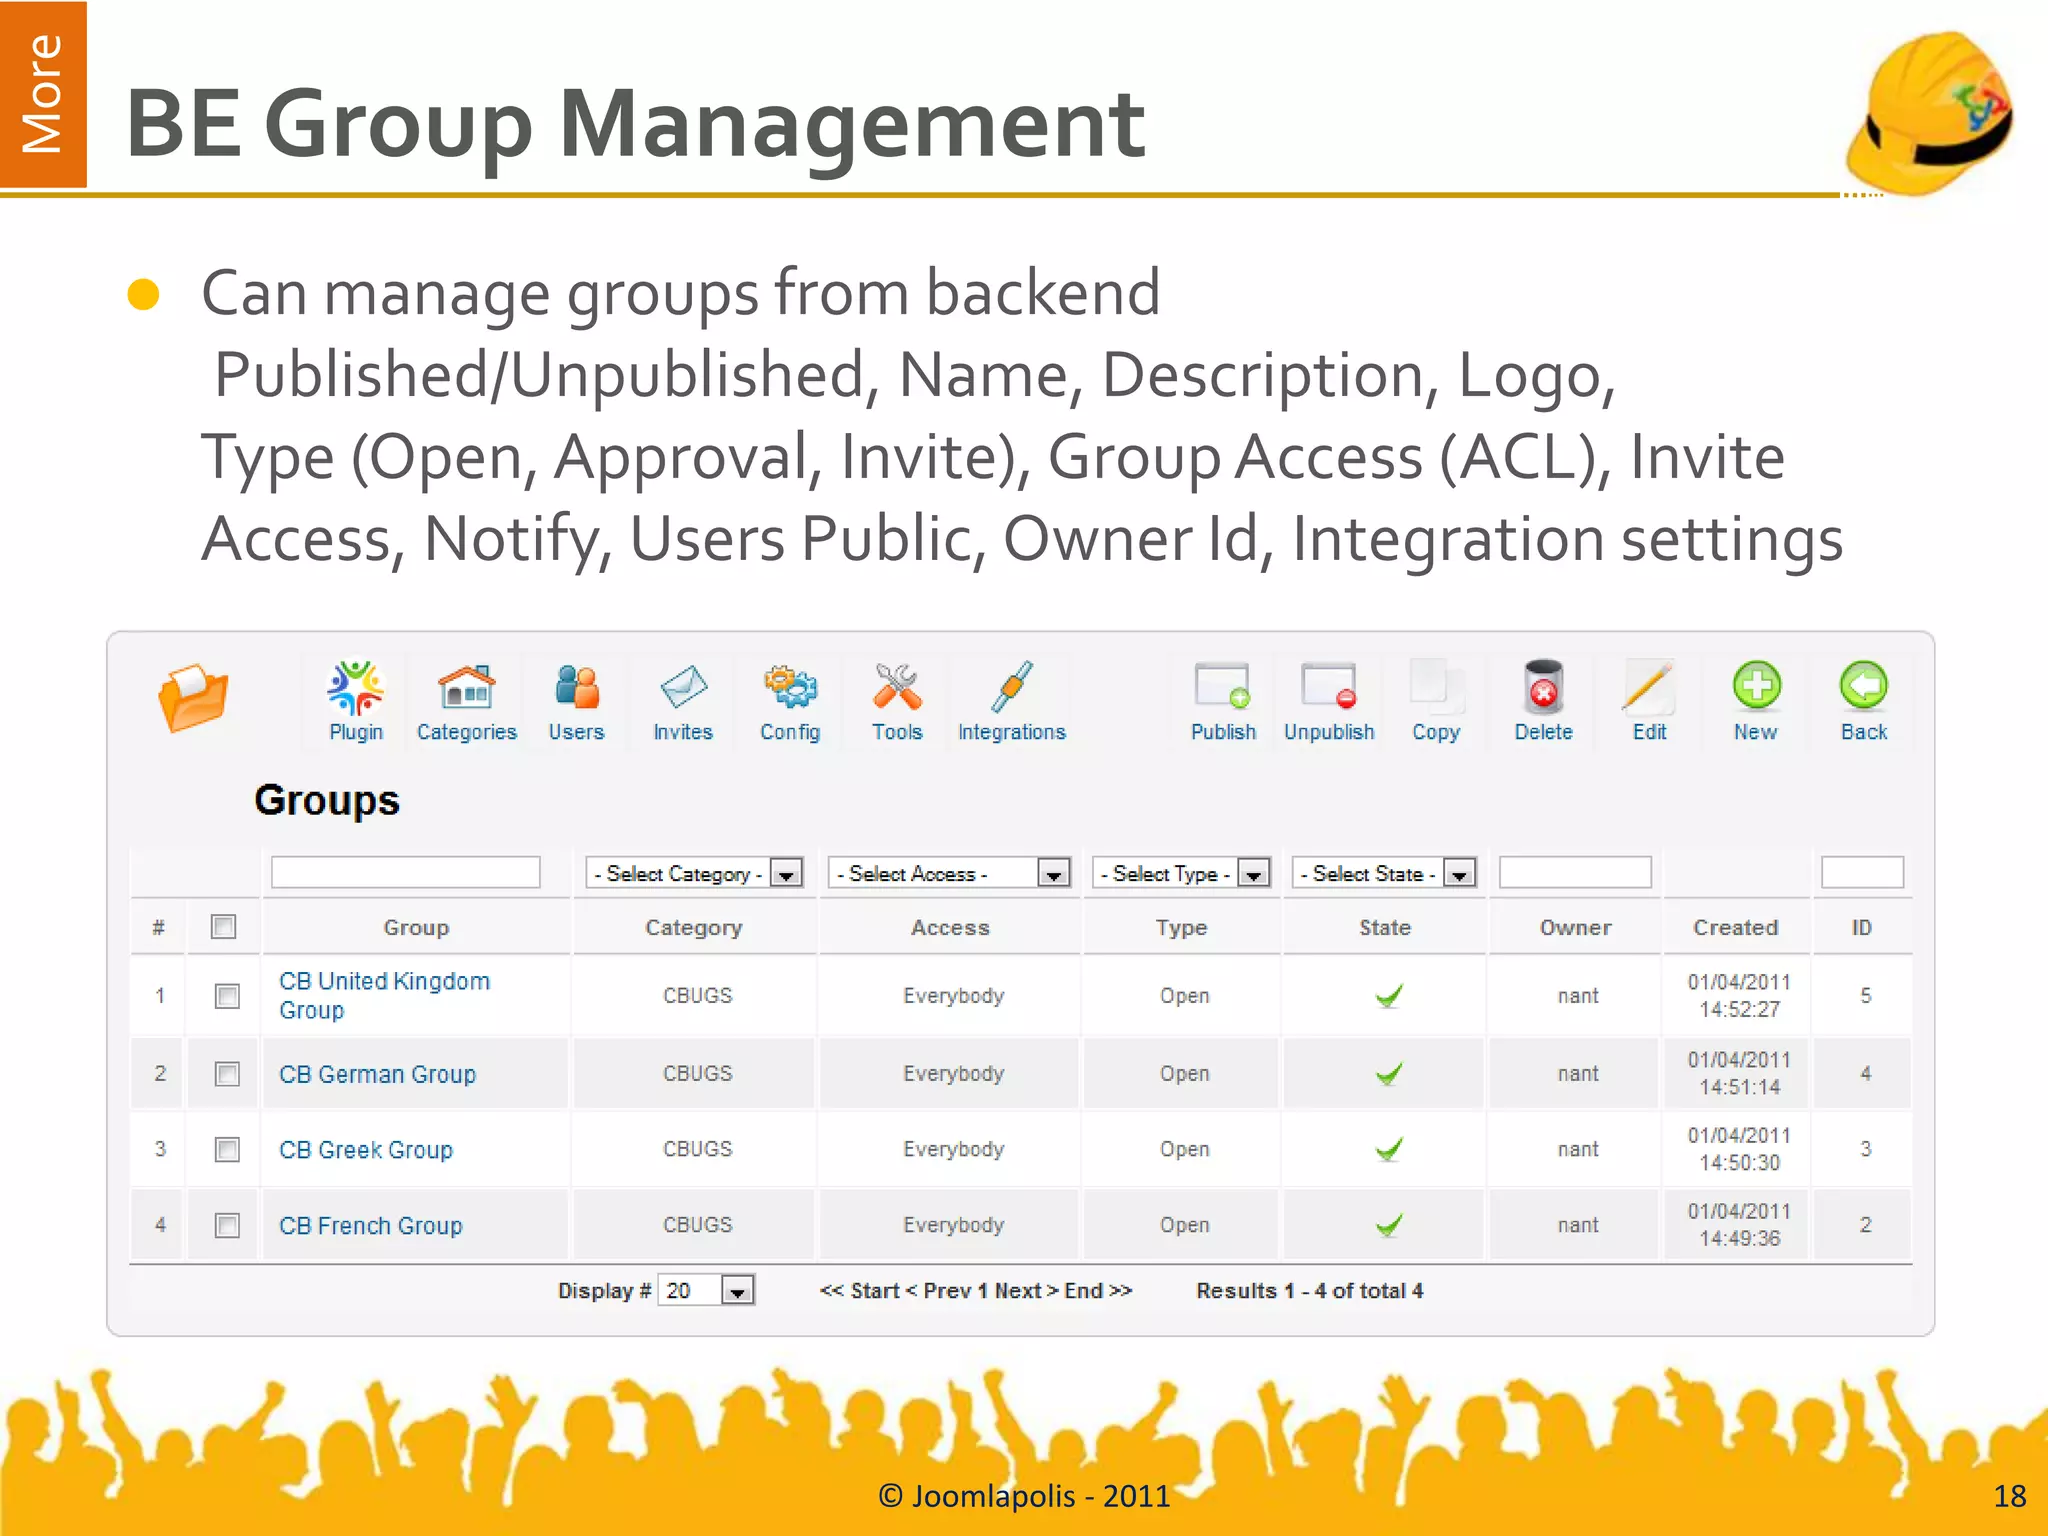Sort by the Type column header

(x=1181, y=928)
